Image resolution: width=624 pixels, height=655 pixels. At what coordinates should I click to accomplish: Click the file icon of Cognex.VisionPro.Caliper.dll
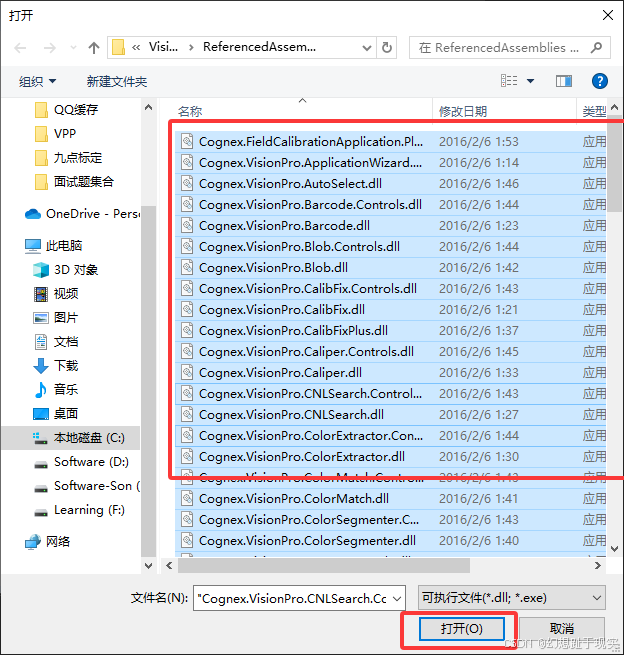pyautogui.click(x=187, y=372)
